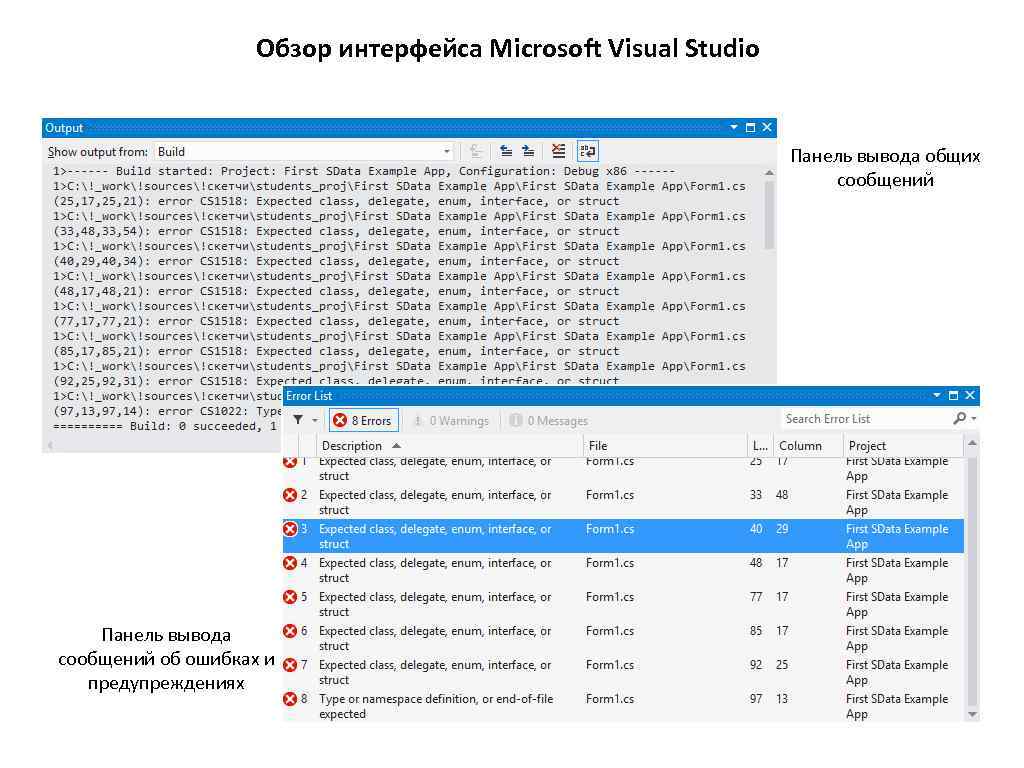
Task: Click into the Search Error List field
Action: click(864, 419)
